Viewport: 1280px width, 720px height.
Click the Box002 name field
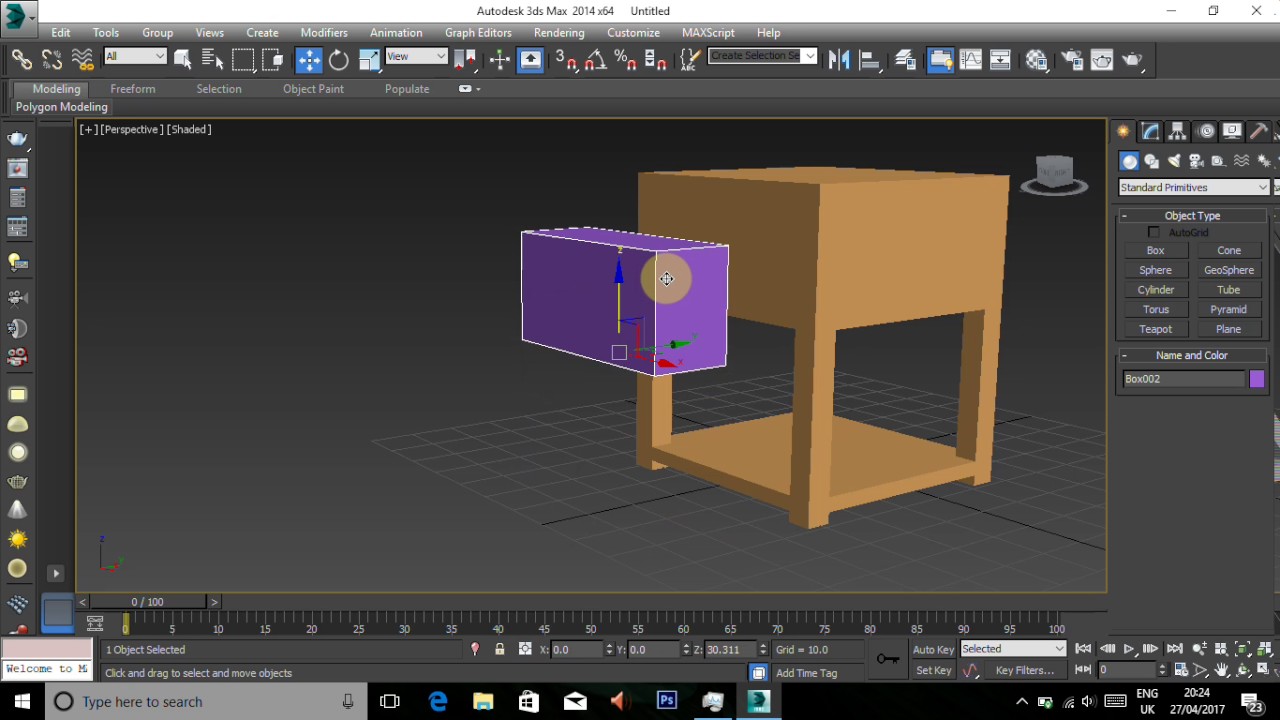1183,379
